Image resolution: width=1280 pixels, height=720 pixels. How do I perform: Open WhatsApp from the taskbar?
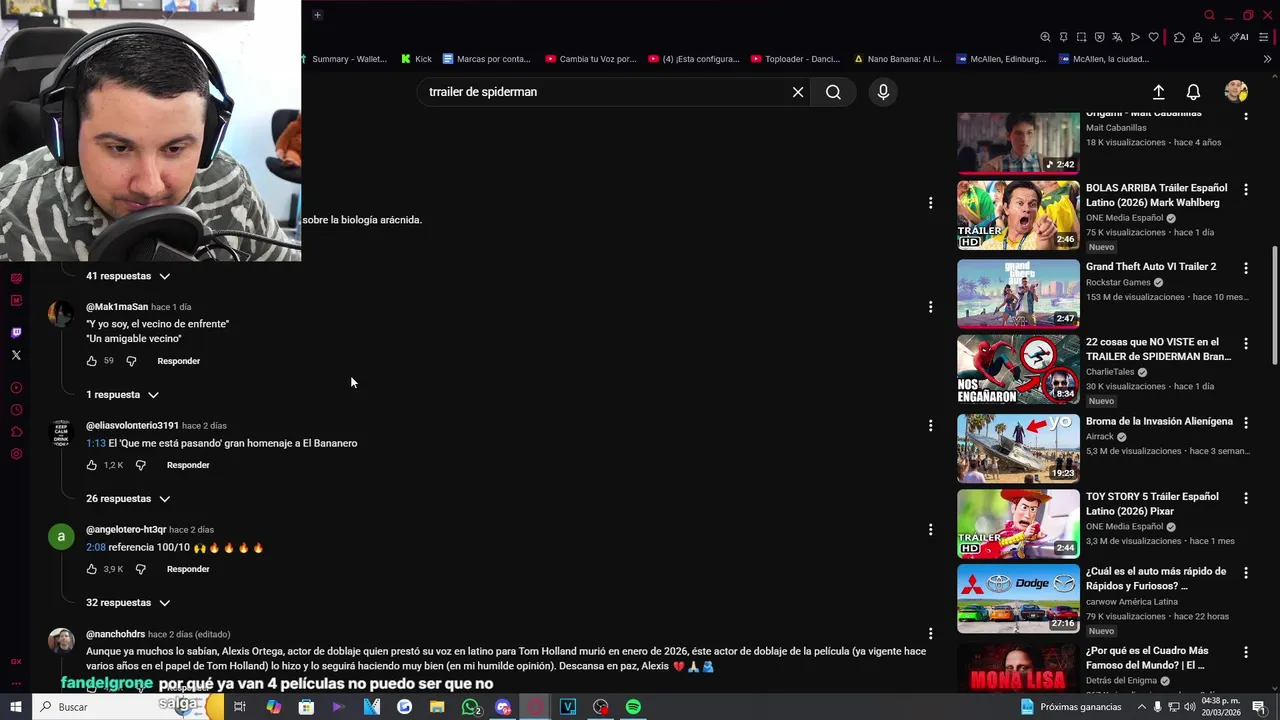pyautogui.click(x=470, y=707)
